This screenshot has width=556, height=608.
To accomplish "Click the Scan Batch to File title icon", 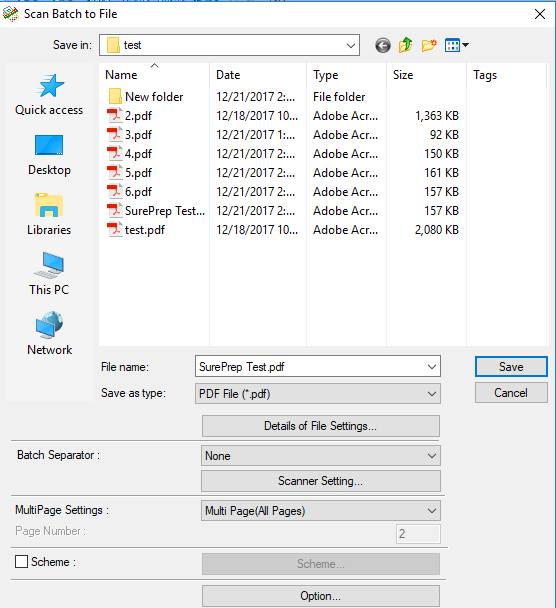I will [10, 14].
